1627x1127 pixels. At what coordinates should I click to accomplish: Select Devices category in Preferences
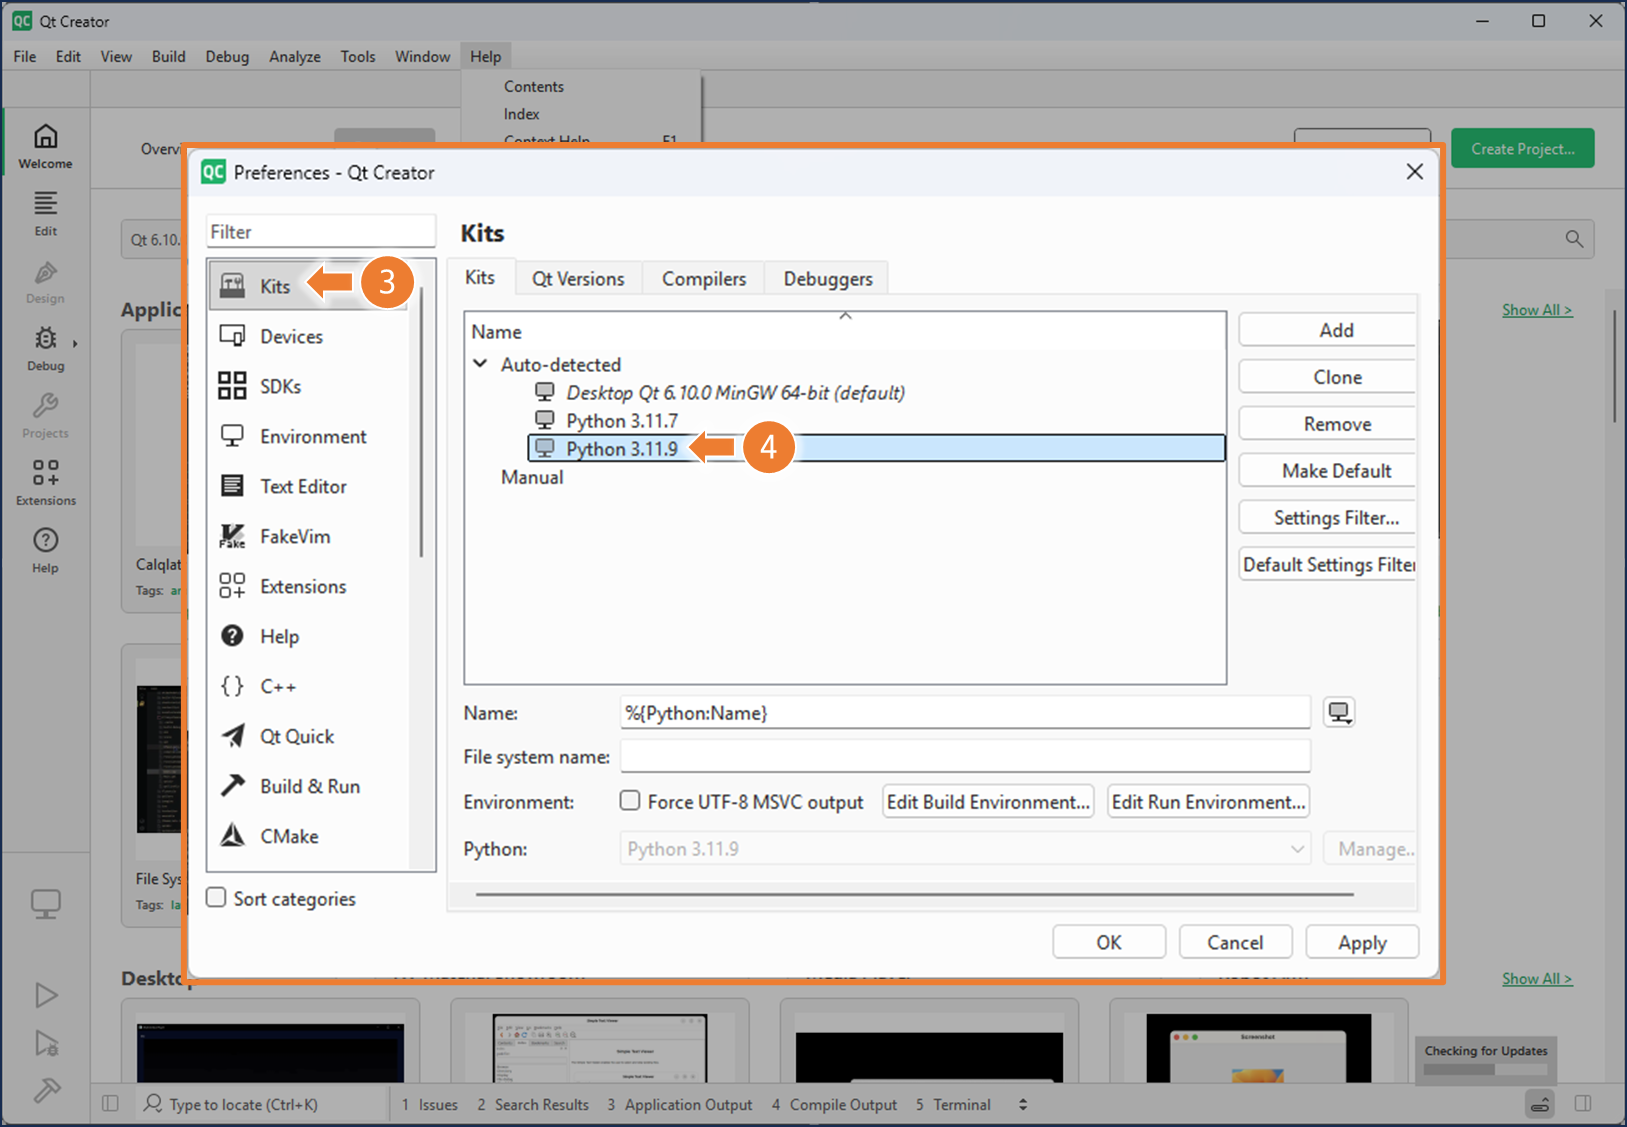pos(309,336)
